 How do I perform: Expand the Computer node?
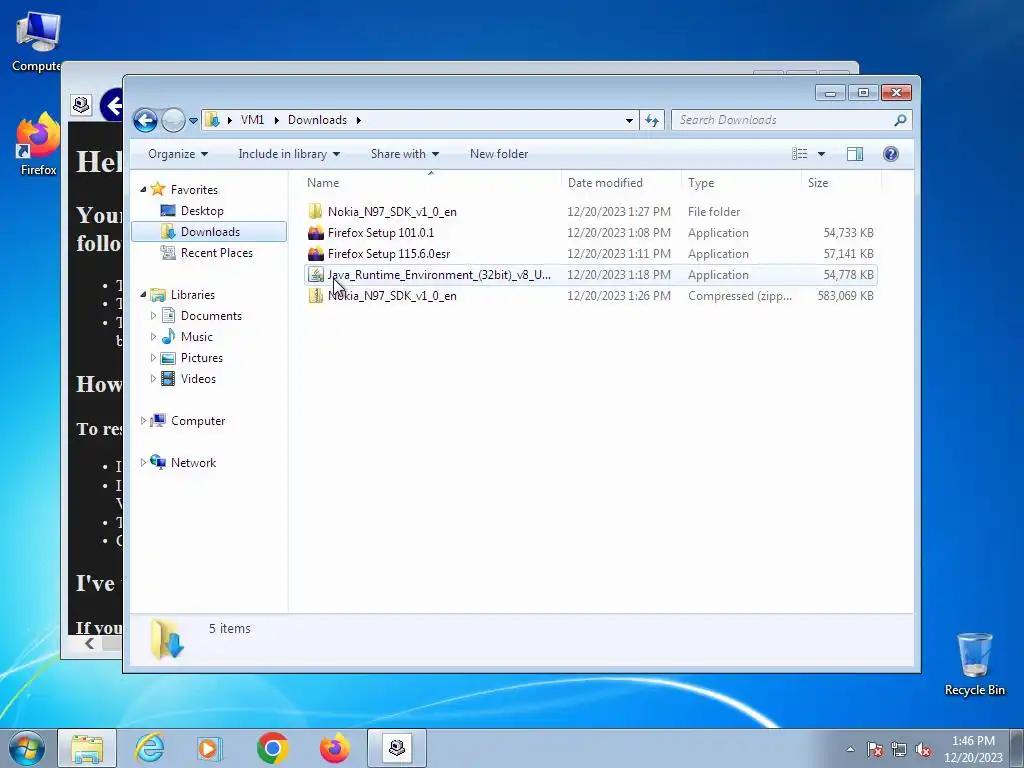click(143, 421)
